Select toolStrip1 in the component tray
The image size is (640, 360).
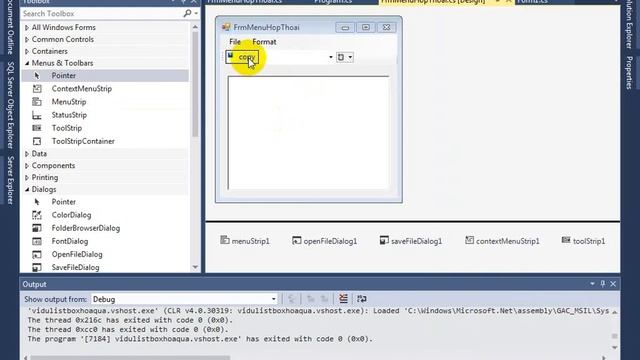tap(583, 241)
